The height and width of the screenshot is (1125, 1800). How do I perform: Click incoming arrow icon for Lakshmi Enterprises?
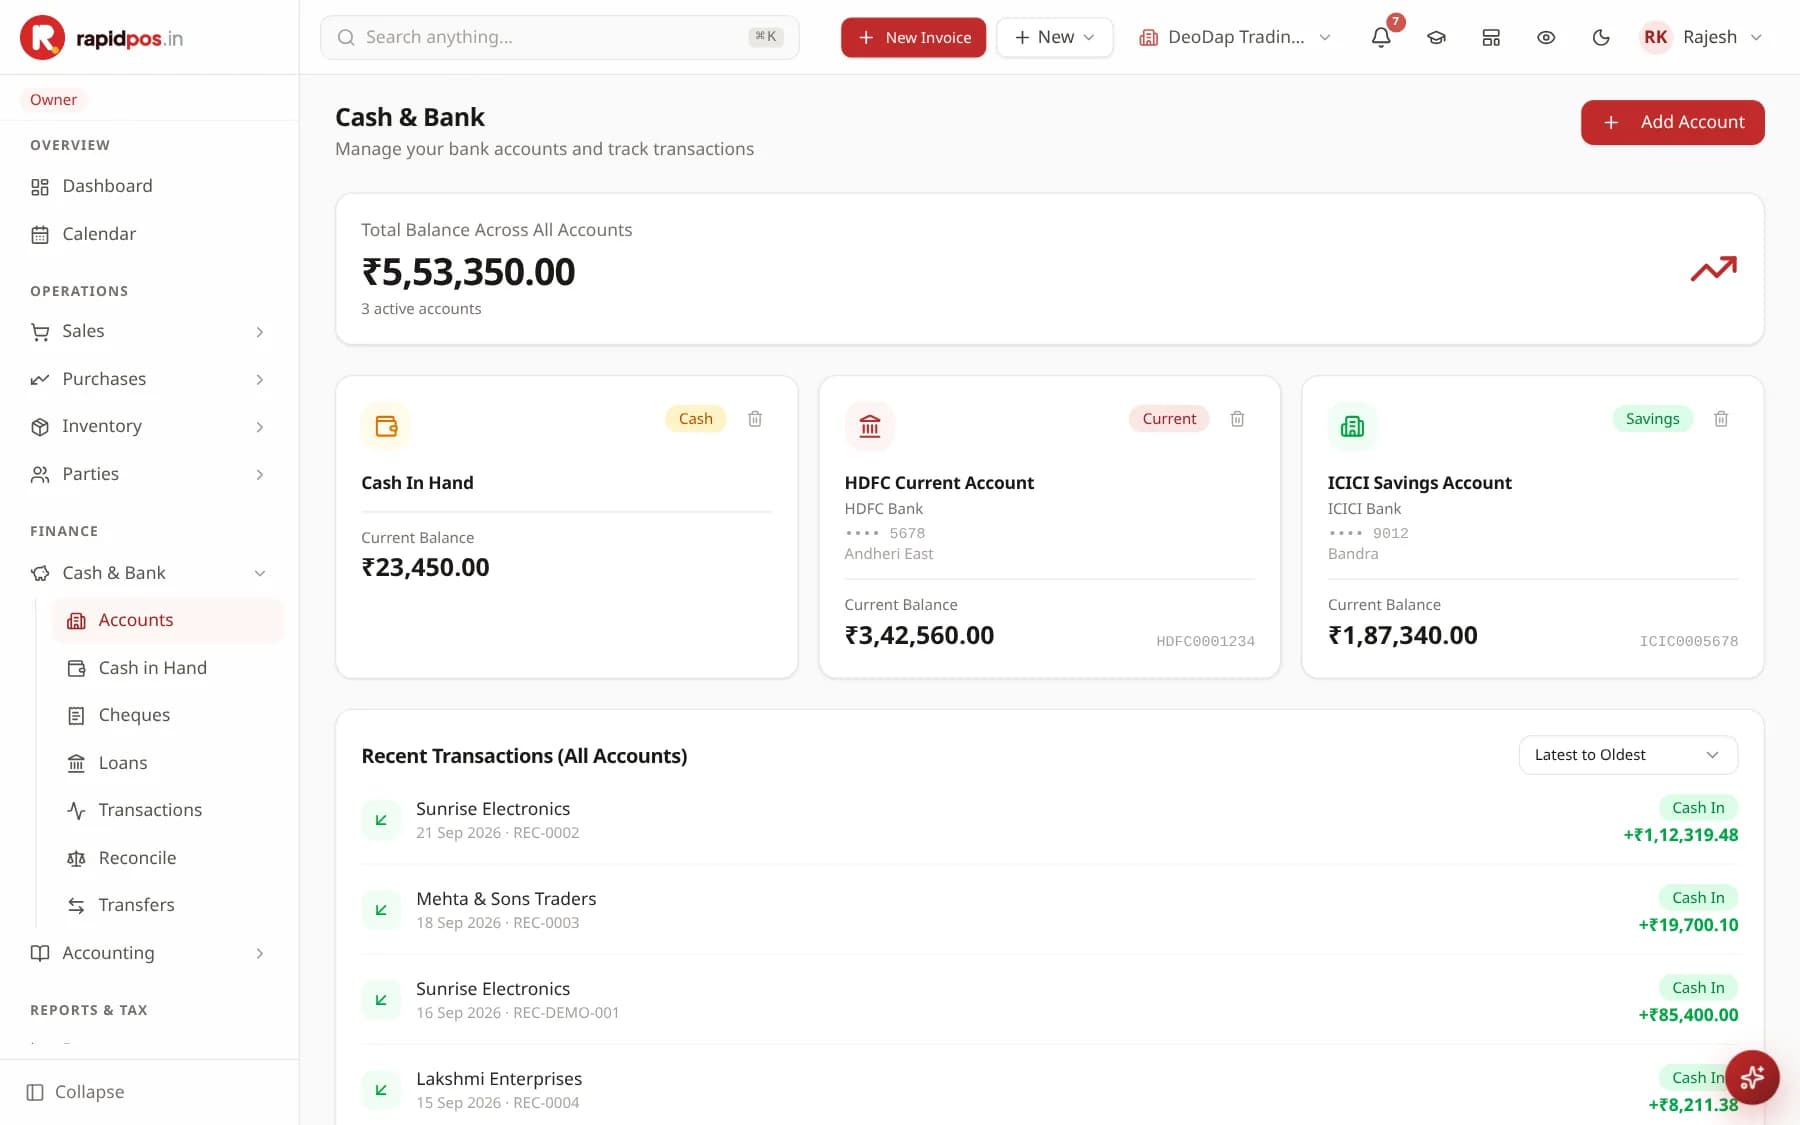tap(381, 1090)
